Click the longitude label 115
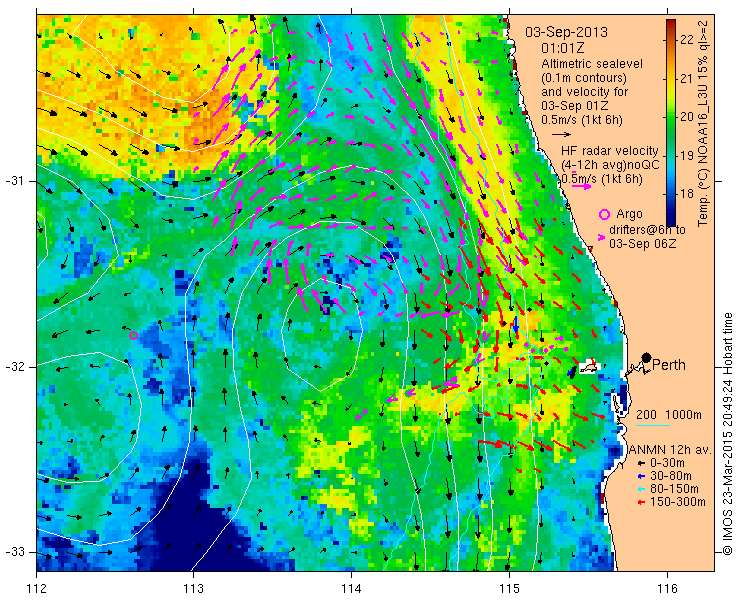The width and height of the screenshot is (740, 600). coord(509,589)
